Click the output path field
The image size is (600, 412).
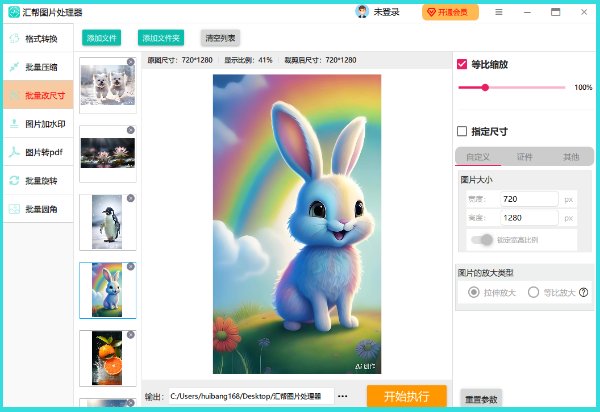coord(251,396)
